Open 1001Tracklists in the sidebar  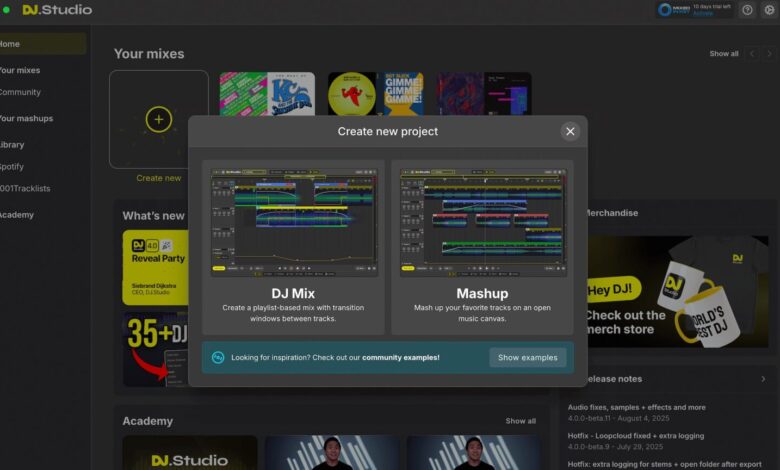25,188
